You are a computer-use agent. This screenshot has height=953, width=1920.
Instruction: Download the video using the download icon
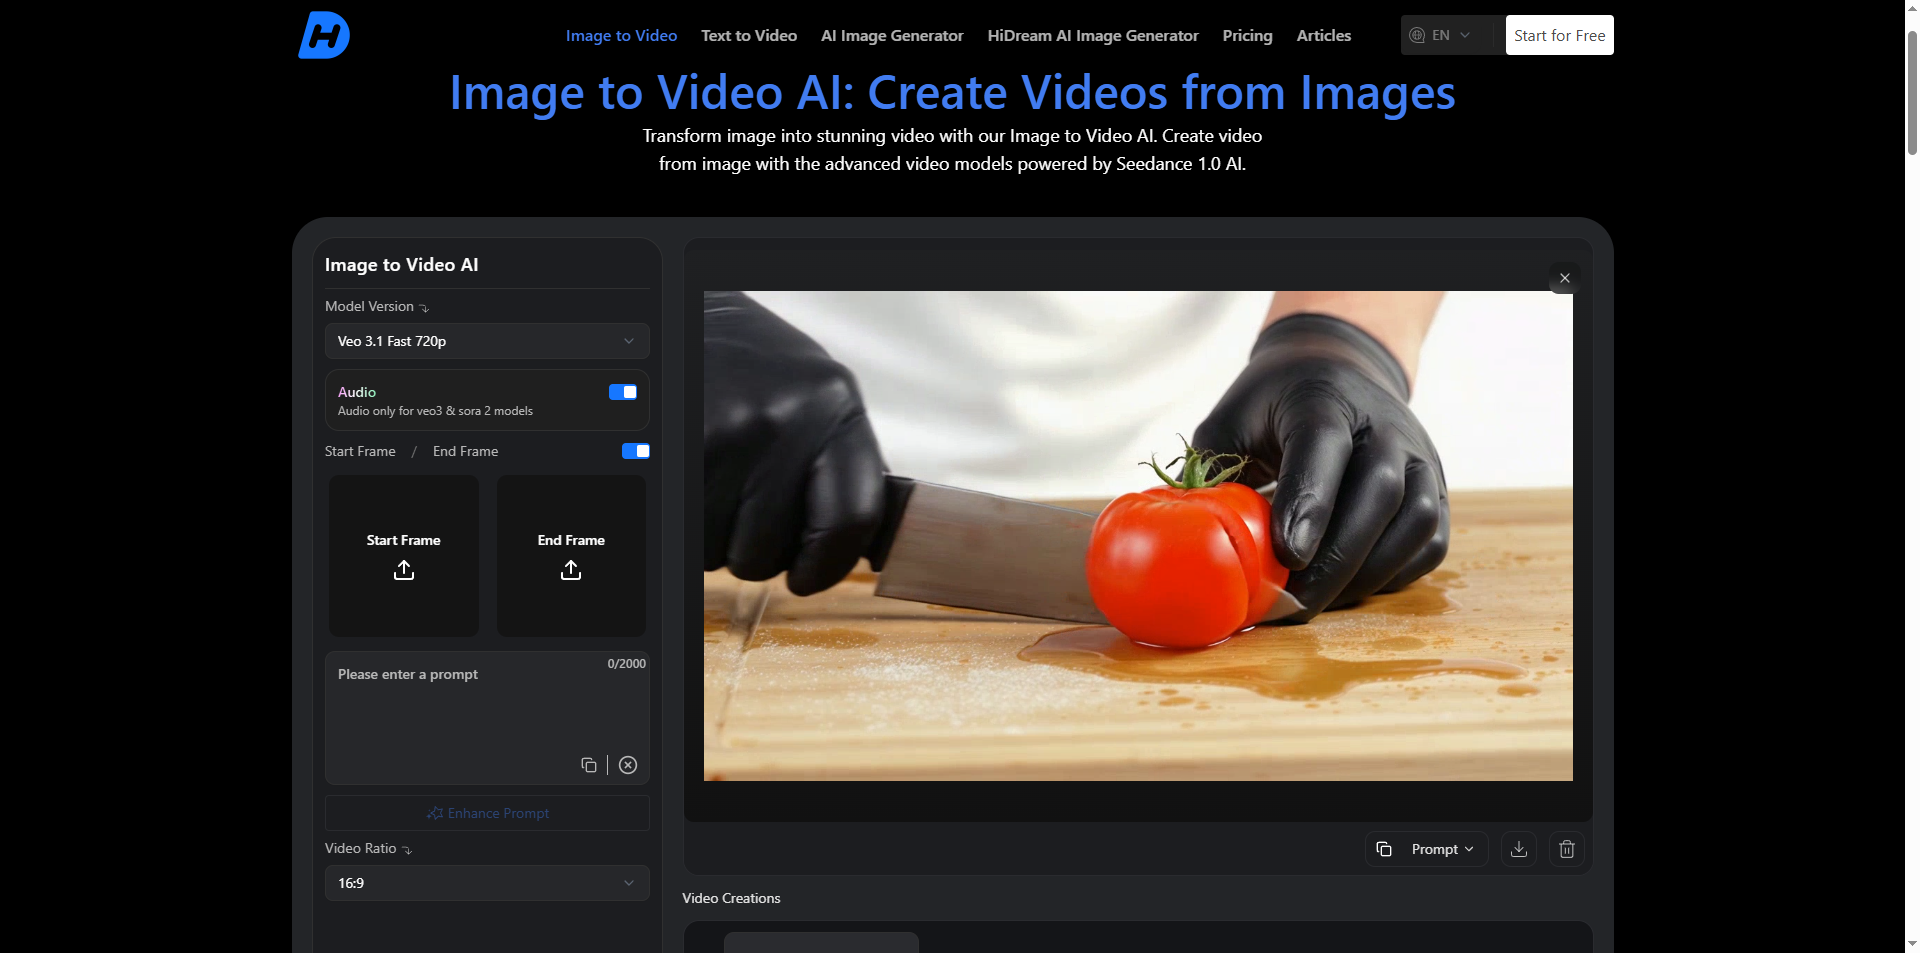[1518, 849]
